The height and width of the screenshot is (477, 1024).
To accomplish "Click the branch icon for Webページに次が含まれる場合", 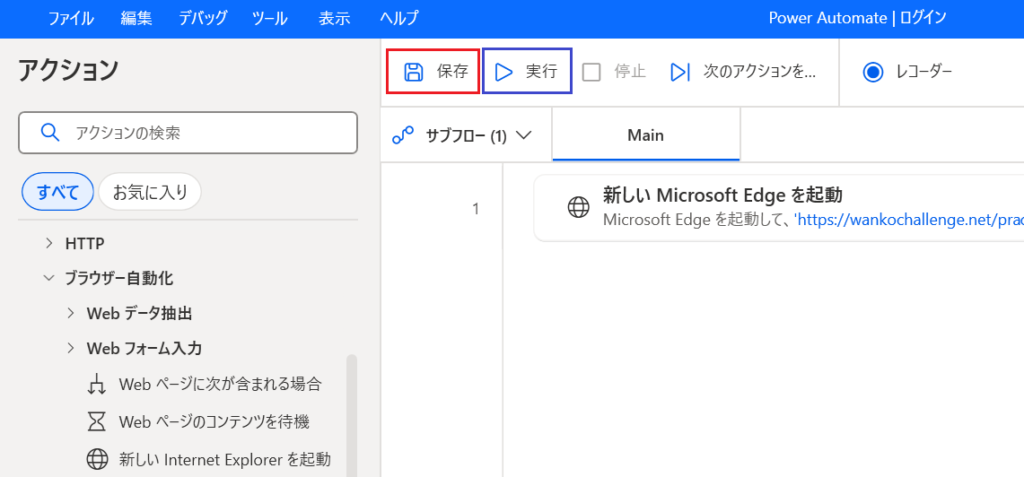I will pyautogui.click(x=97, y=385).
